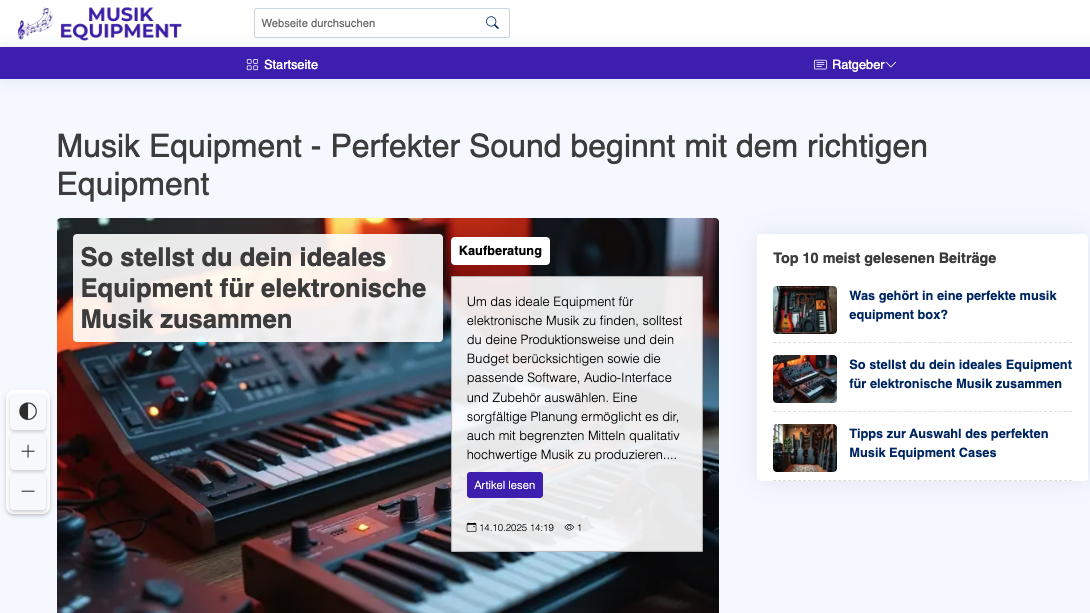Image resolution: width=1090 pixels, height=613 pixels.
Task: Open the Kaufberatung category label
Action: pos(500,251)
